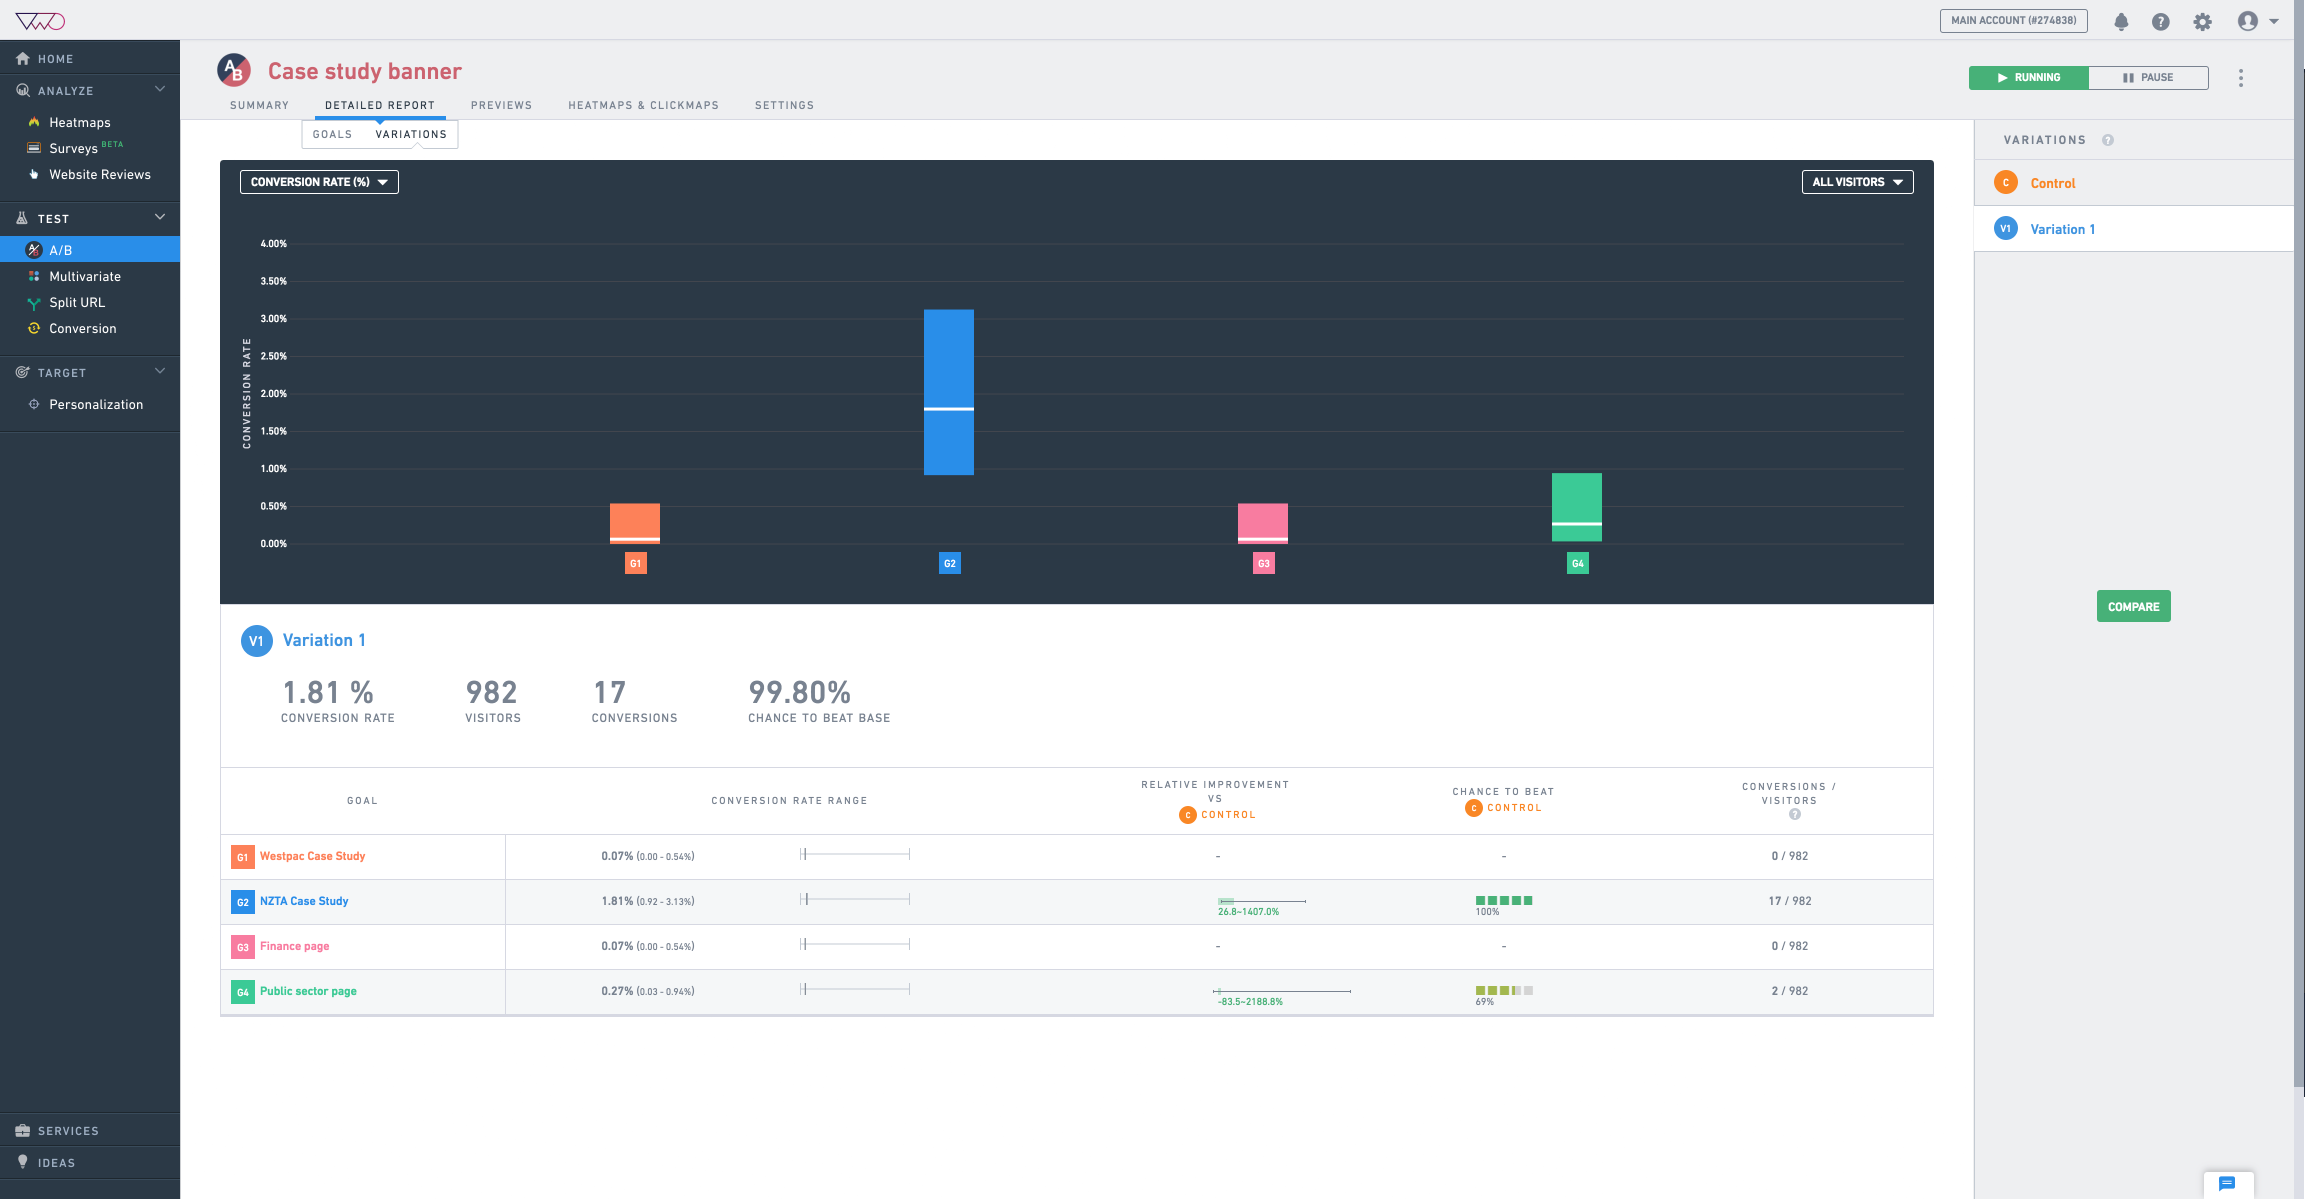Open the Split URL testing section
The width and height of the screenshot is (2305, 1199).
[77, 302]
